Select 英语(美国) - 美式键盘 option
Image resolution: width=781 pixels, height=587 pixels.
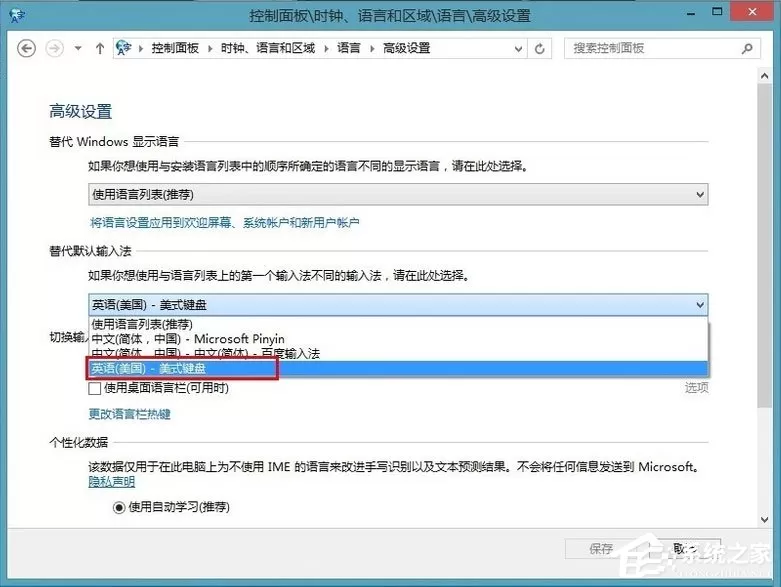tap(398, 368)
